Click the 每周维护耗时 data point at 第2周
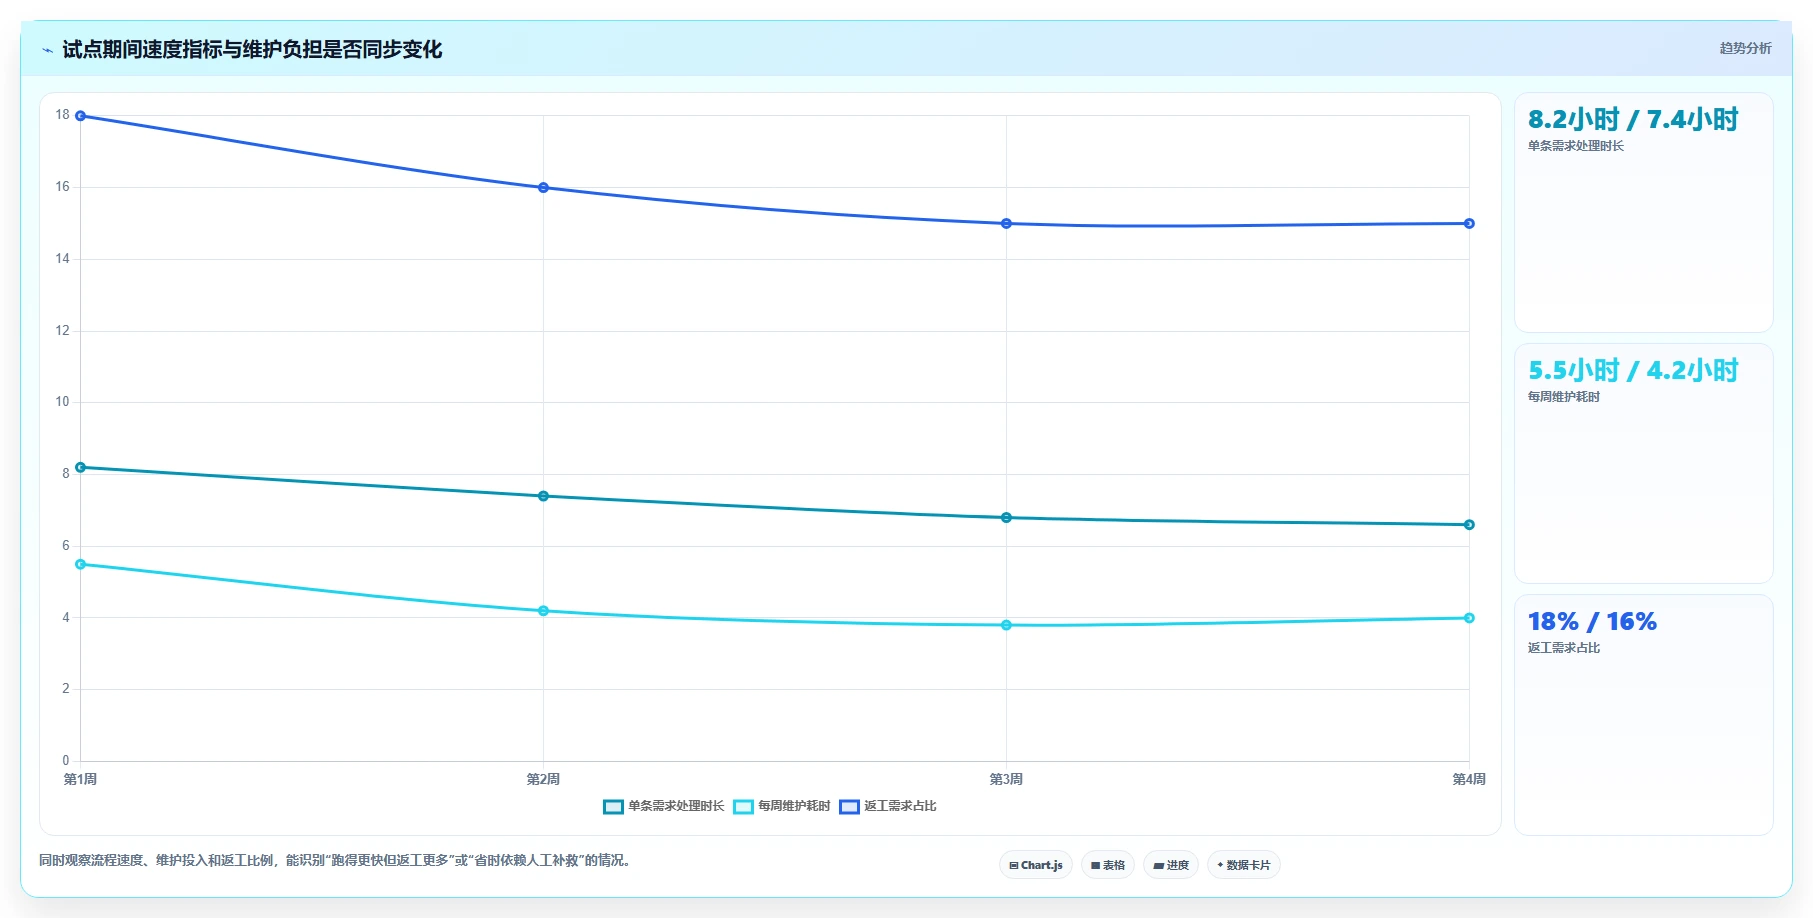The image size is (1813, 918). tap(543, 611)
